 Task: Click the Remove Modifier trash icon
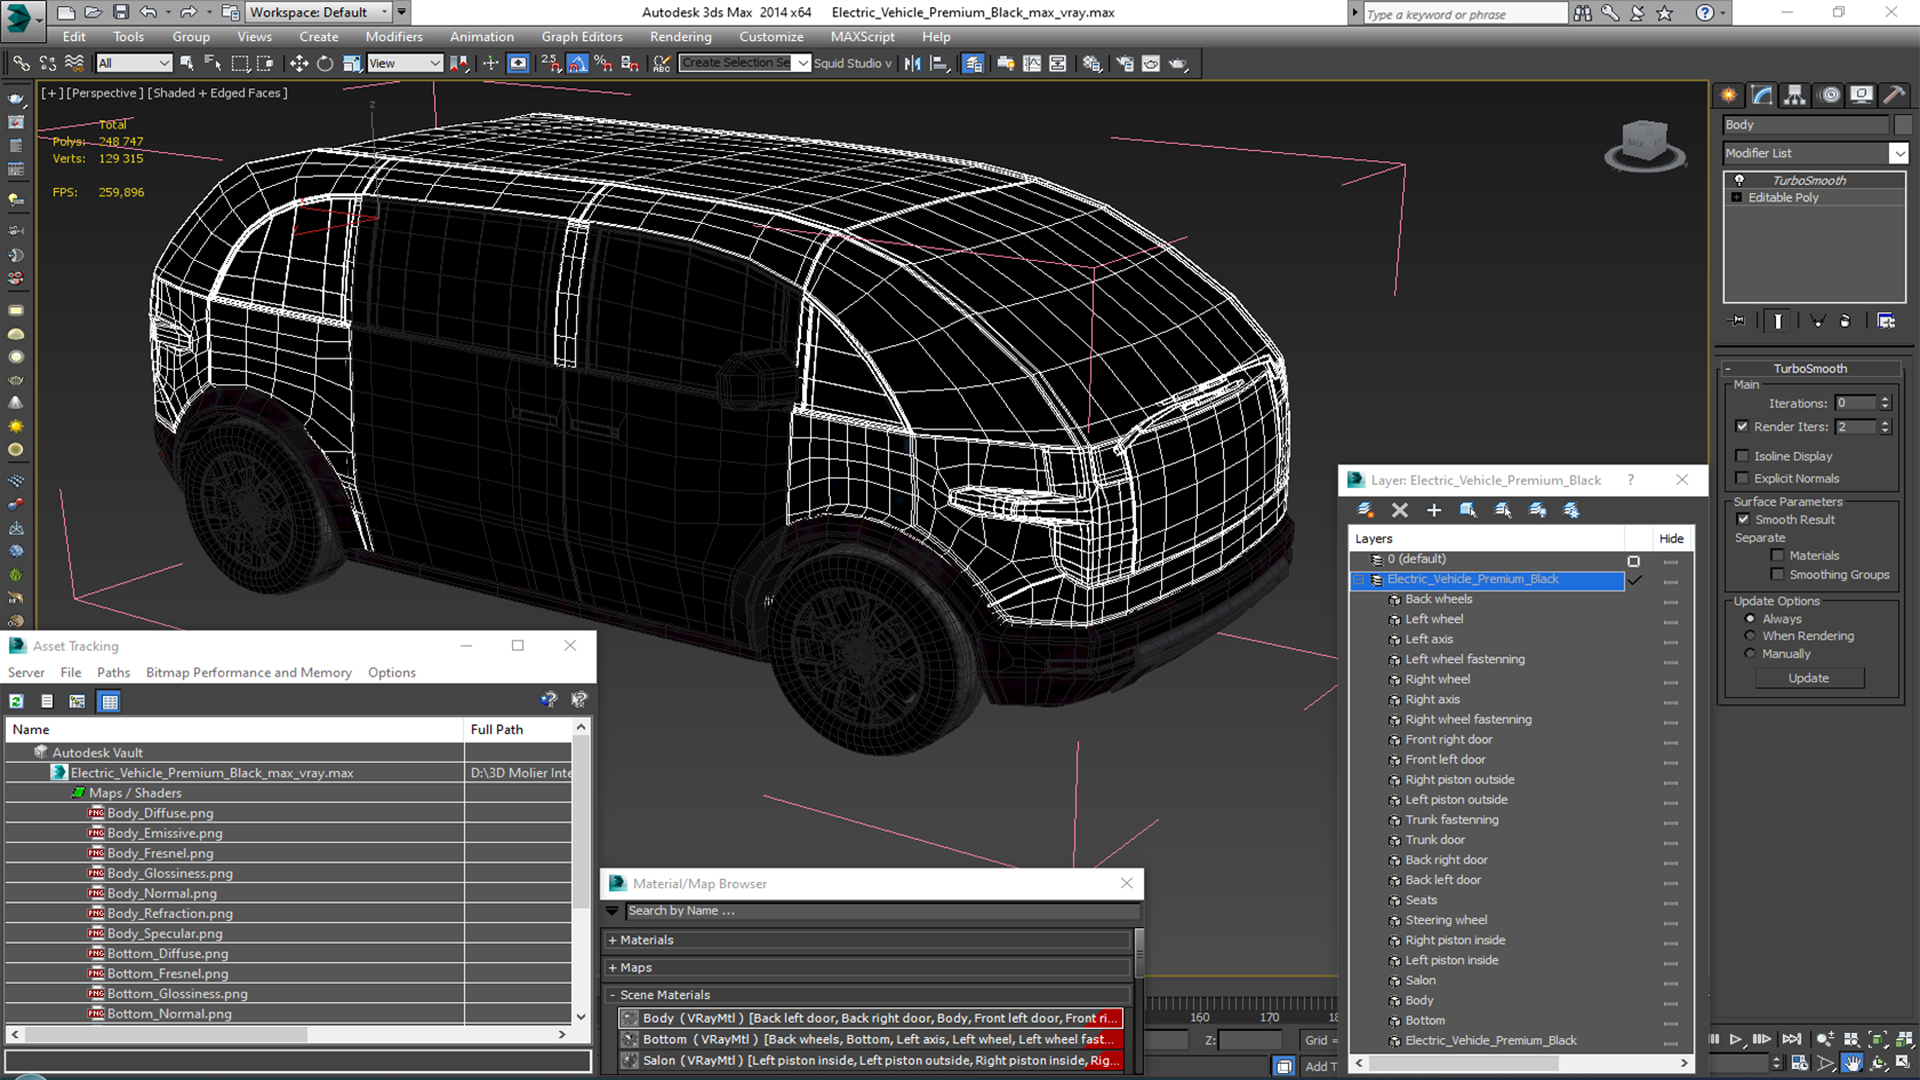pos(1845,321)
